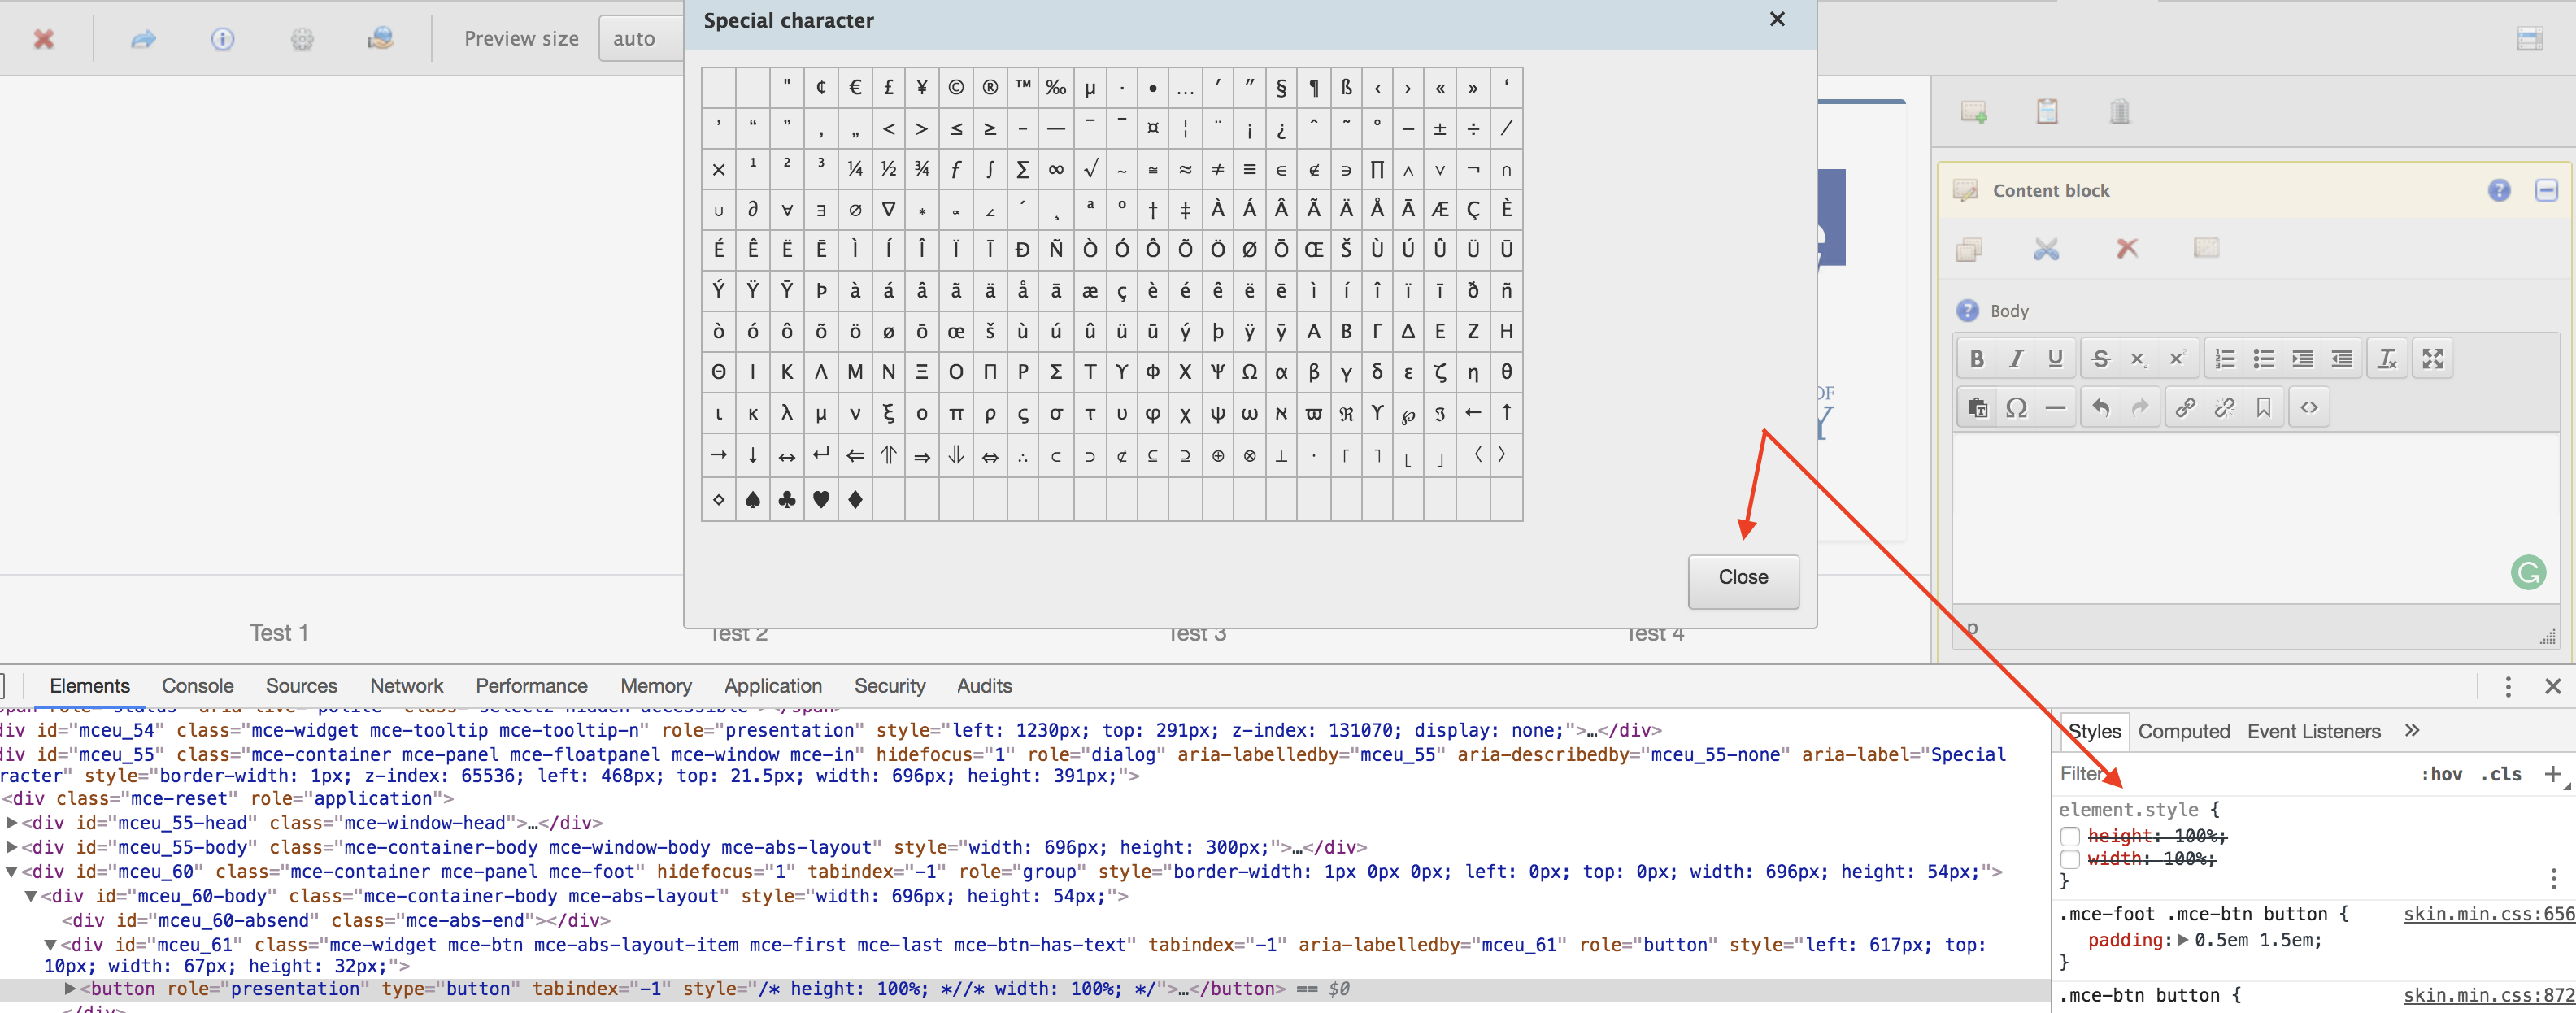Select the numbered list icon in Body toolbar
The width and height of the screenshot is (2576, 1013).
pos(2225,358)
